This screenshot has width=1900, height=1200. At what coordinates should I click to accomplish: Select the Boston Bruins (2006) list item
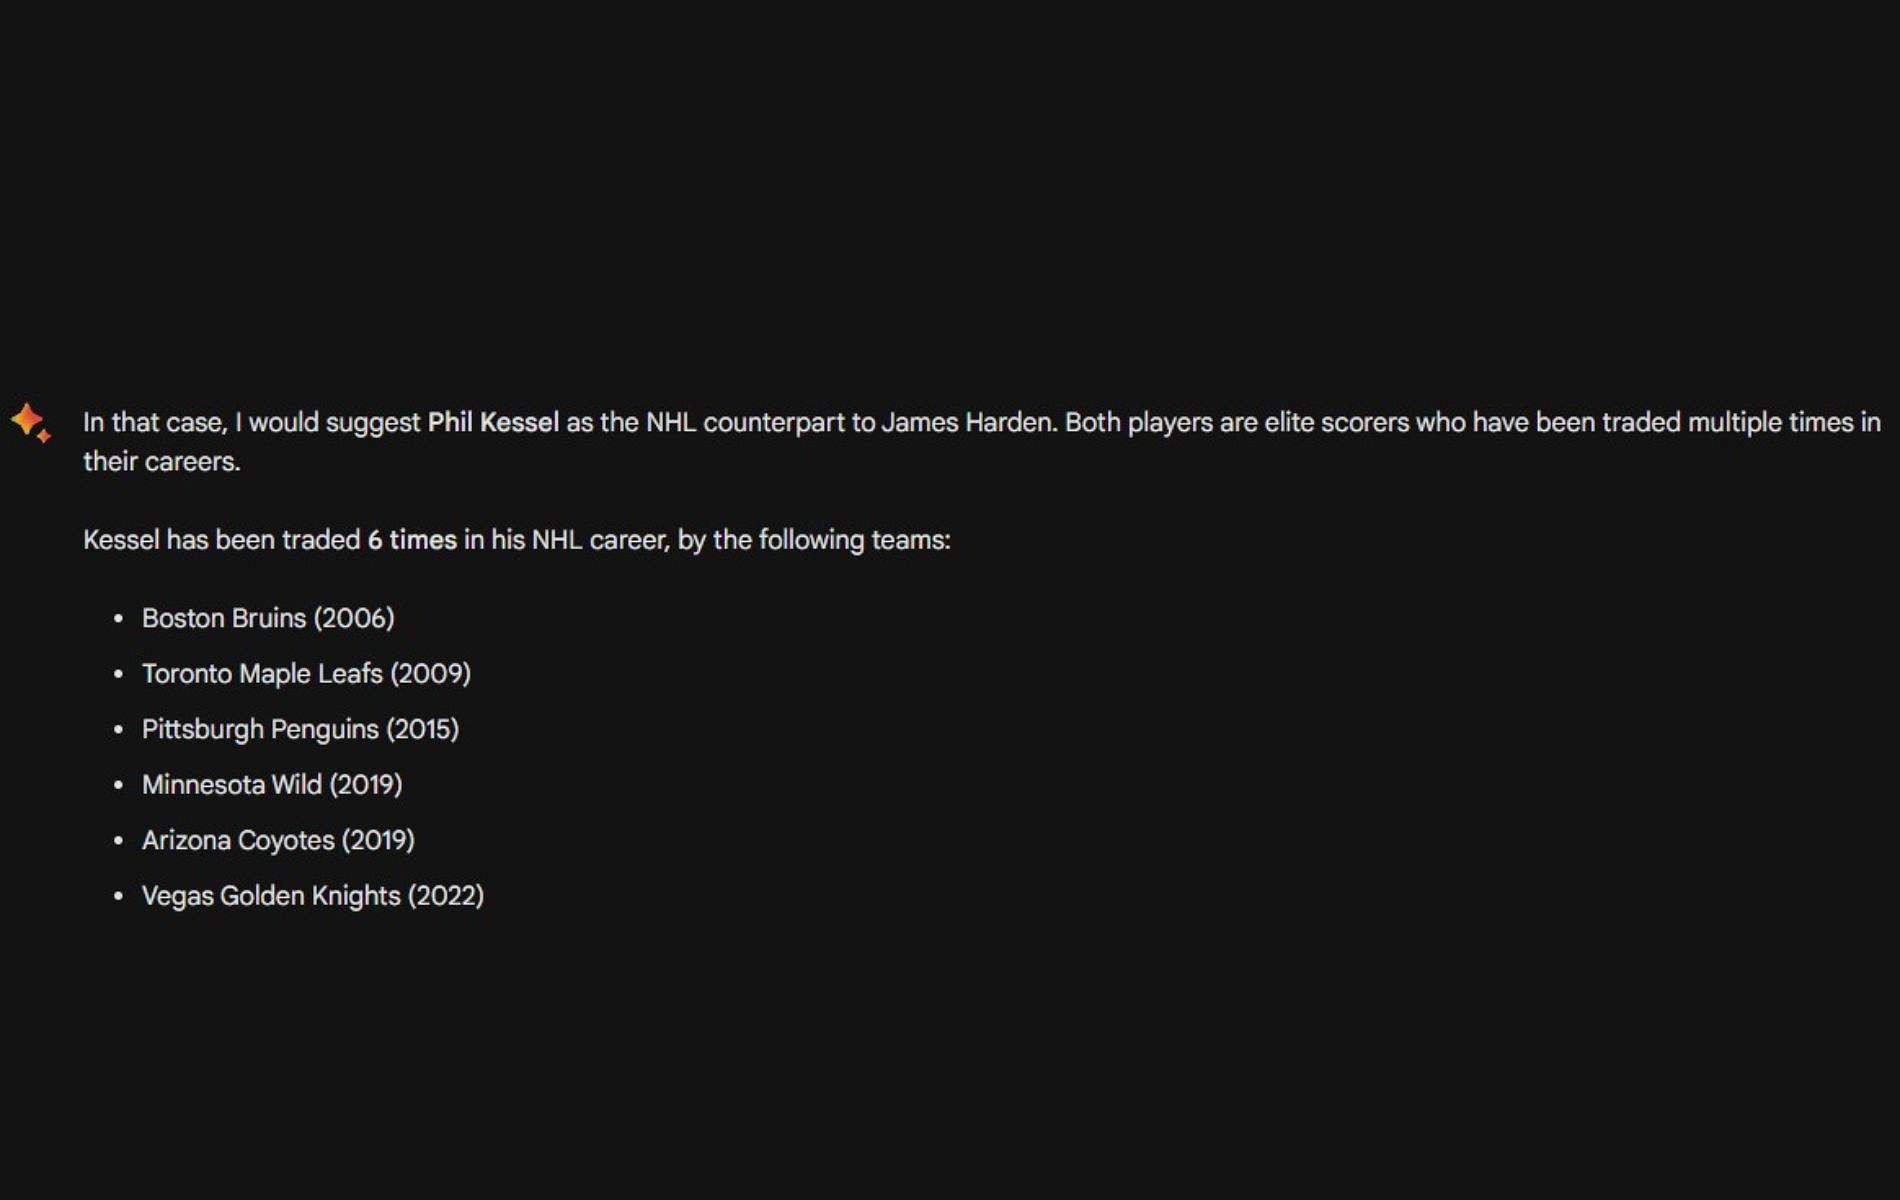tap(268, 618)
